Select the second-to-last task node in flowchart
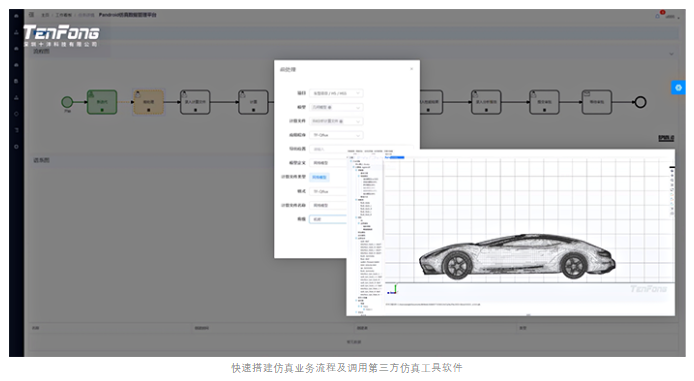 544,102
